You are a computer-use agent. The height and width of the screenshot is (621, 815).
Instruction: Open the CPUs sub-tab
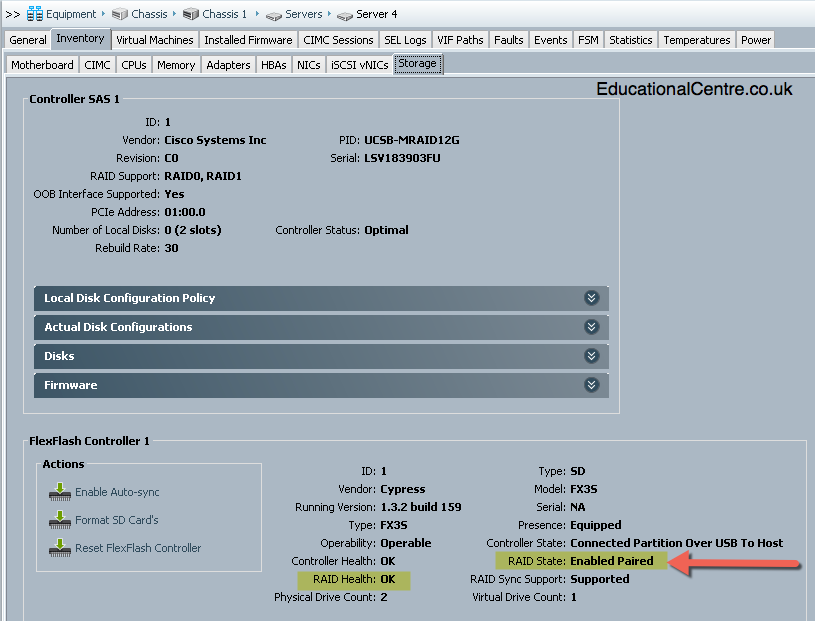134,65
